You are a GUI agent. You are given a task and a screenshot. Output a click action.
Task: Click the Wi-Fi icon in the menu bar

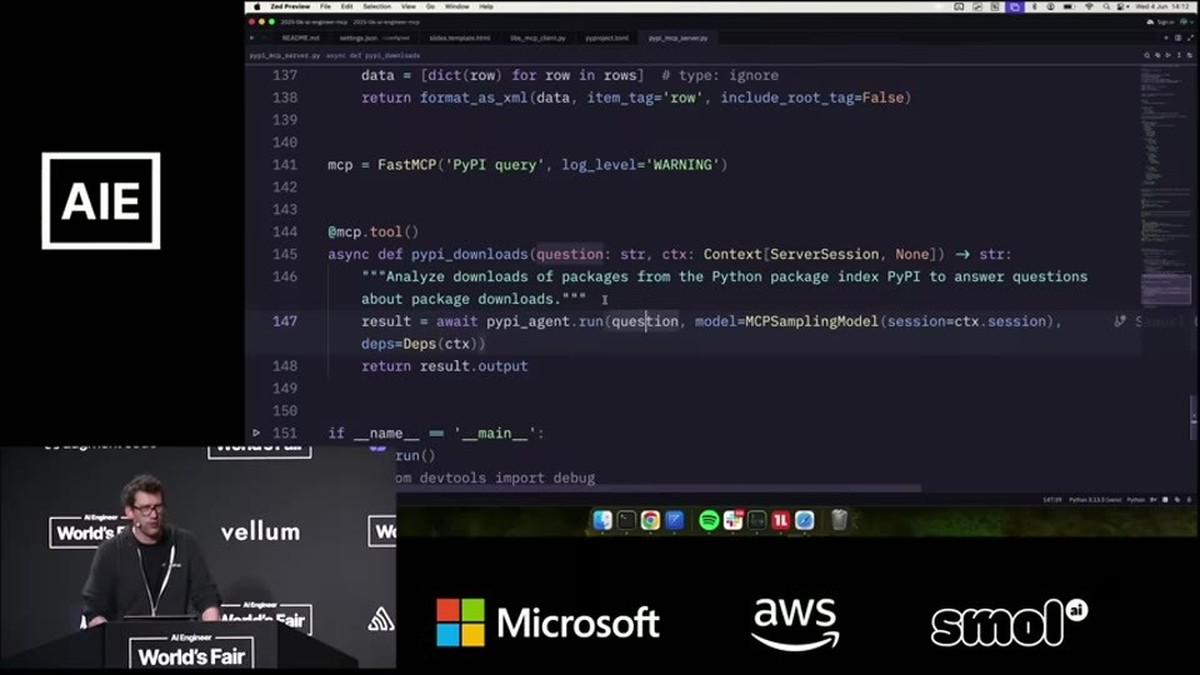click(1089, 6)
